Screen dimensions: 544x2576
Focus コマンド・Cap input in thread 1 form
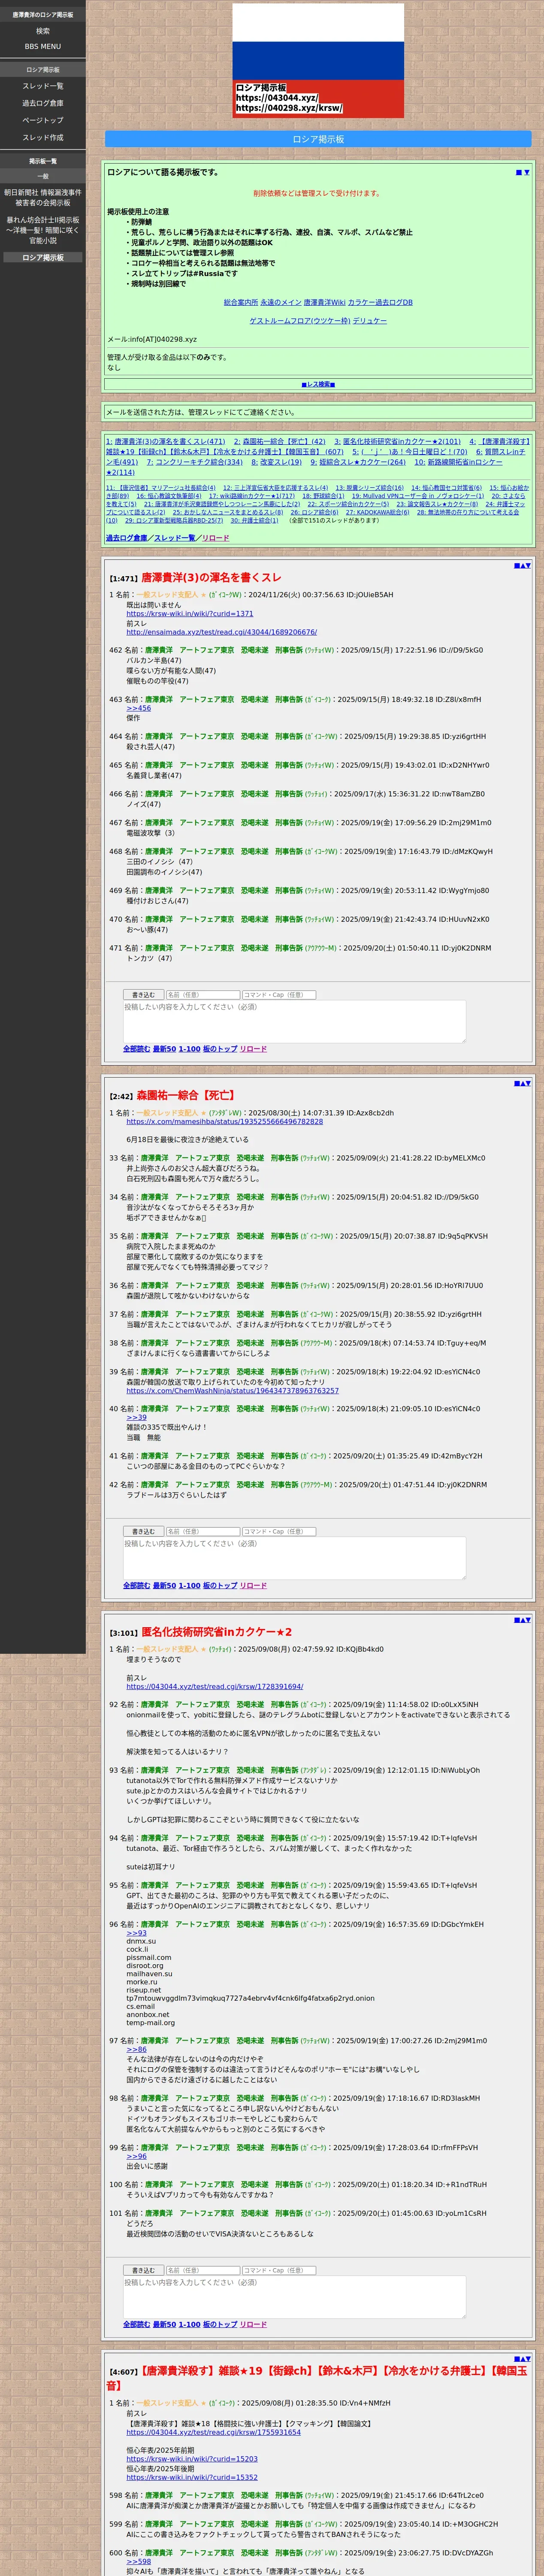[x=279, y=995]
